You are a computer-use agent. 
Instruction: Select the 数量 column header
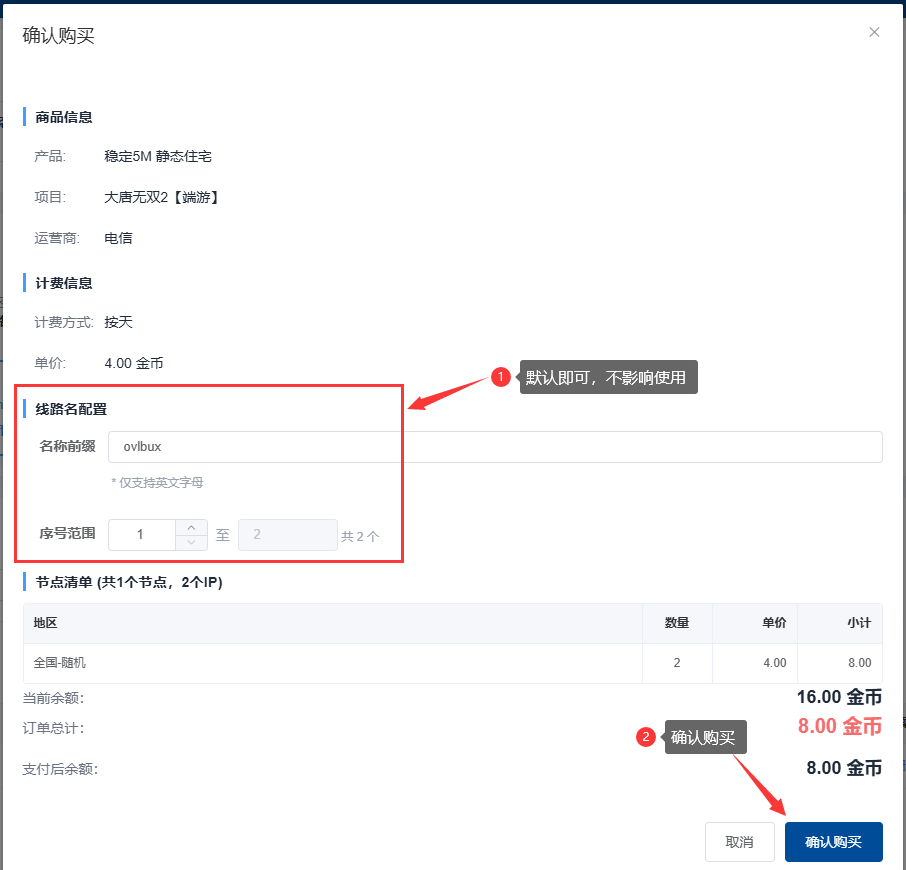[x=677, y=623]
